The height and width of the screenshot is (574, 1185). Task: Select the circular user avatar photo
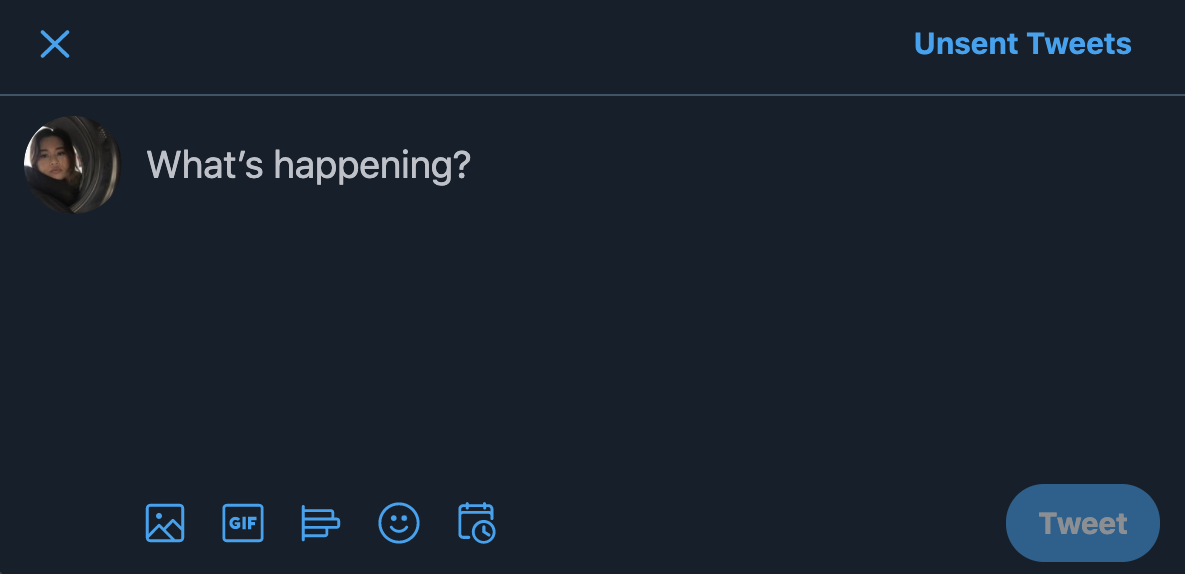coord(72,164)
